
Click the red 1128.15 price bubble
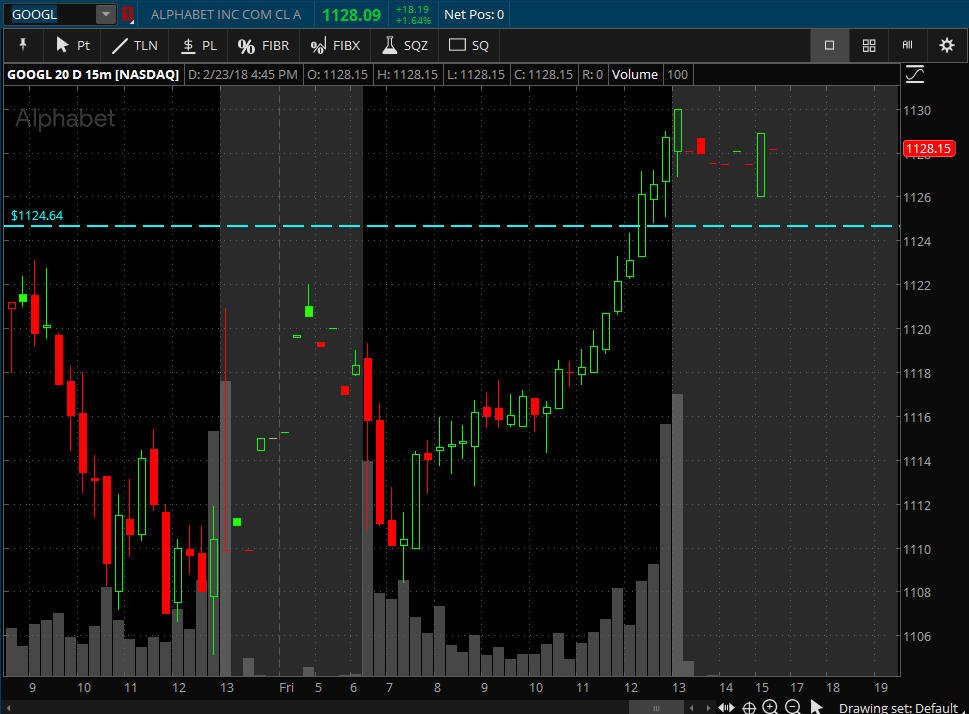(928, 148)
